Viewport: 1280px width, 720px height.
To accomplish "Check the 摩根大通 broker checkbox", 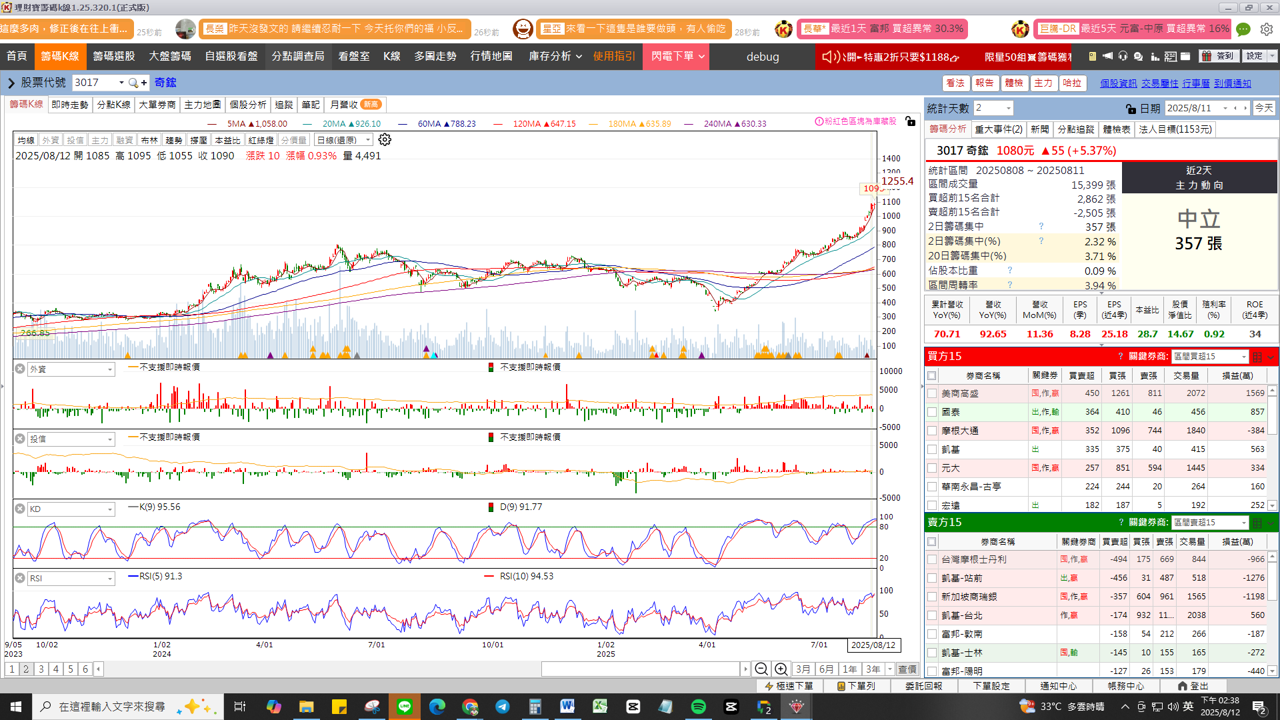I will (x=932, y=431).
